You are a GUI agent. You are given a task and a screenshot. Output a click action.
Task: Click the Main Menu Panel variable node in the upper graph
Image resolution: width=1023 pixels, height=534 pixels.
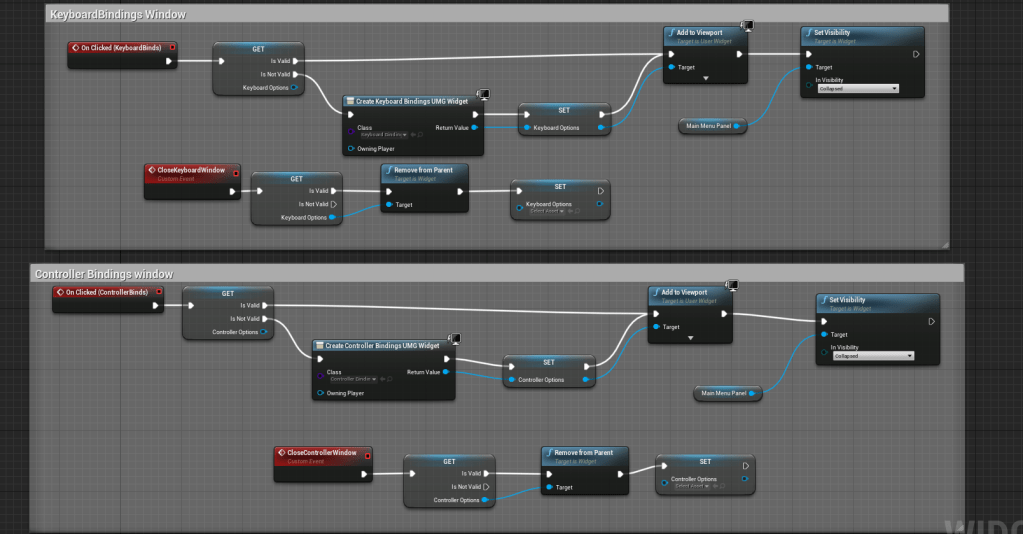pos(714,126)
